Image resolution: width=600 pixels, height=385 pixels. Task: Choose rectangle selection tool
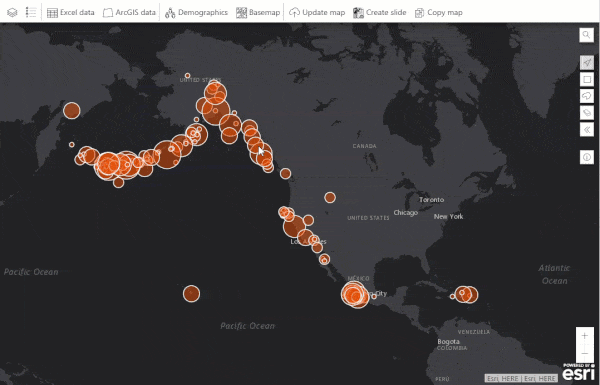pyautogui.click(x=587, y=79)
